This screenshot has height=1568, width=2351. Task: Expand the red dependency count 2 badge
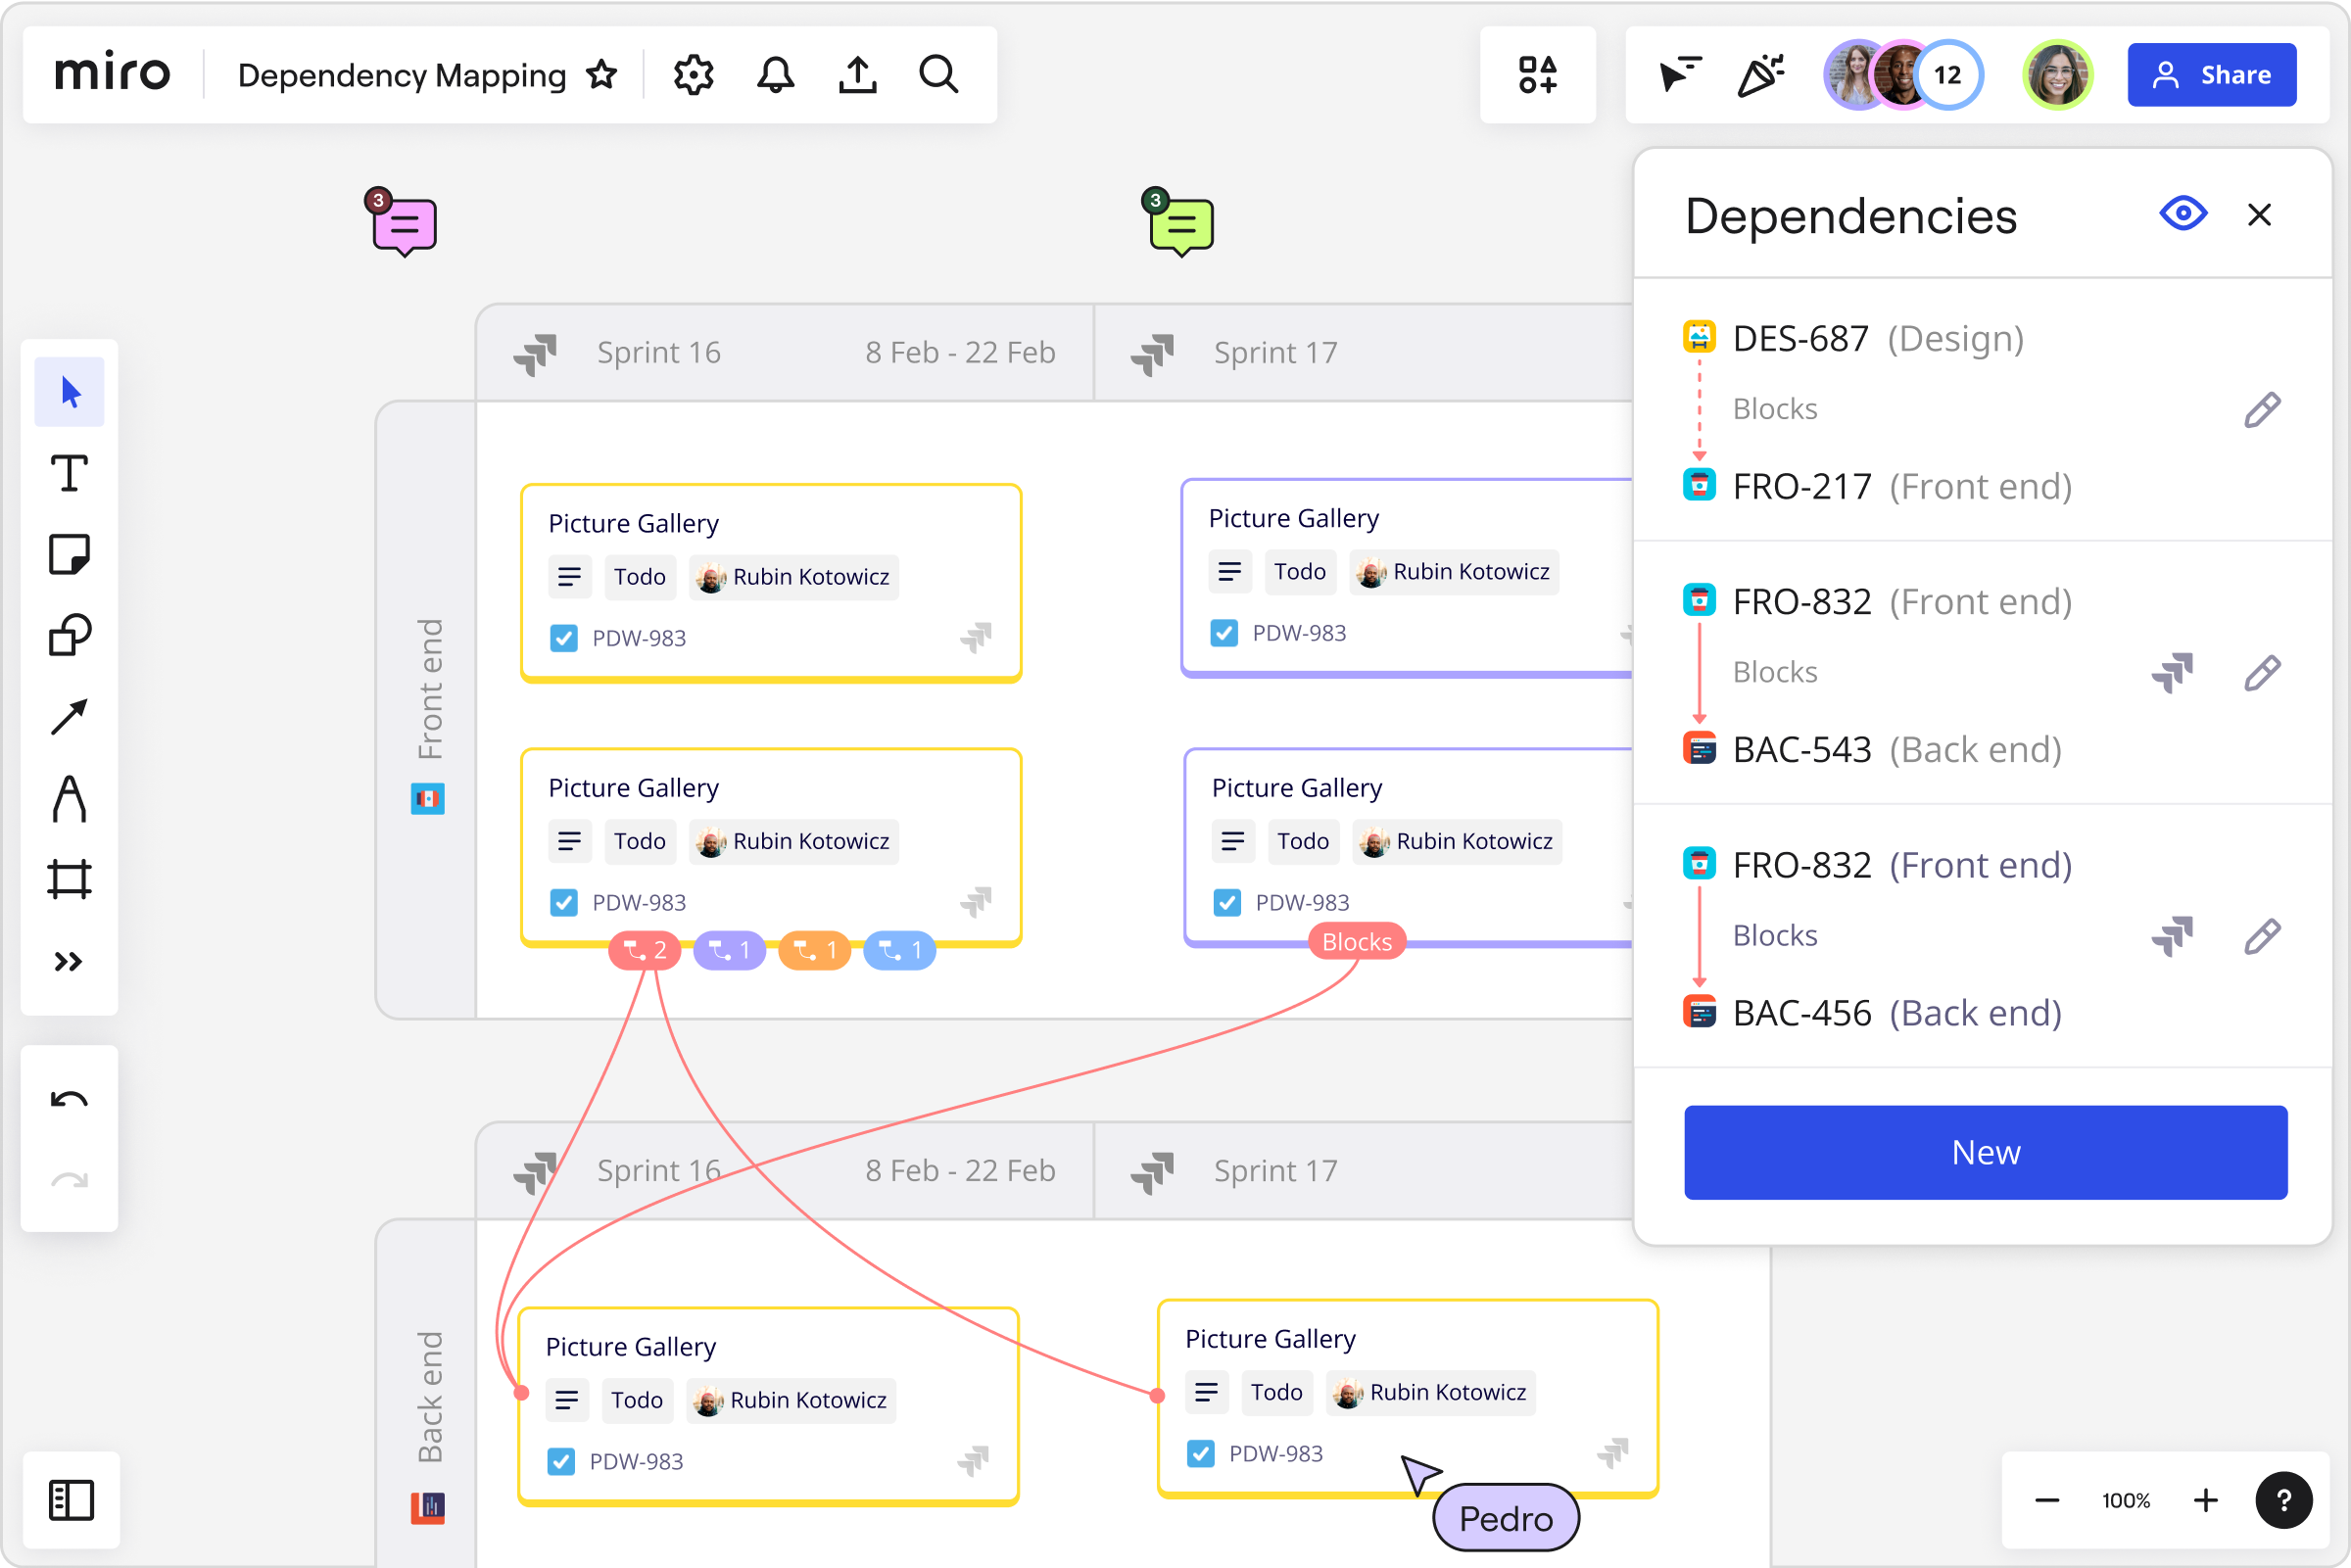click(645, 950)
